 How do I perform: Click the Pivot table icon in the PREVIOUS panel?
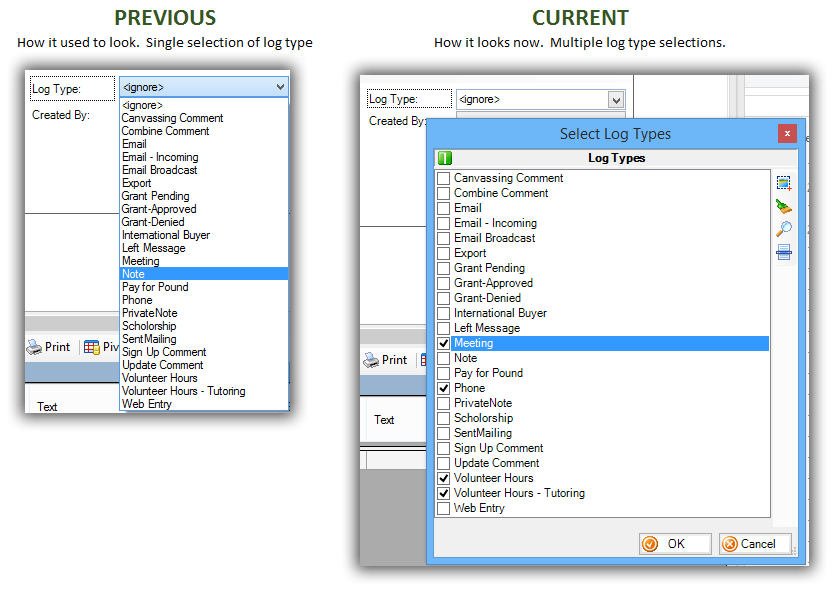pyautogui.click(x=92, y=347)
